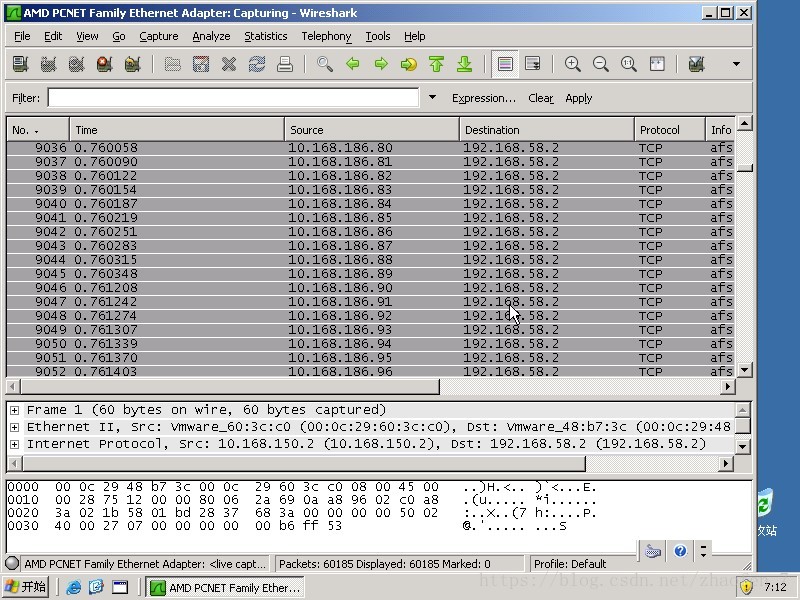800x600 pixels.
Task: Reset zoom to normal size
Action: [629, 64]
